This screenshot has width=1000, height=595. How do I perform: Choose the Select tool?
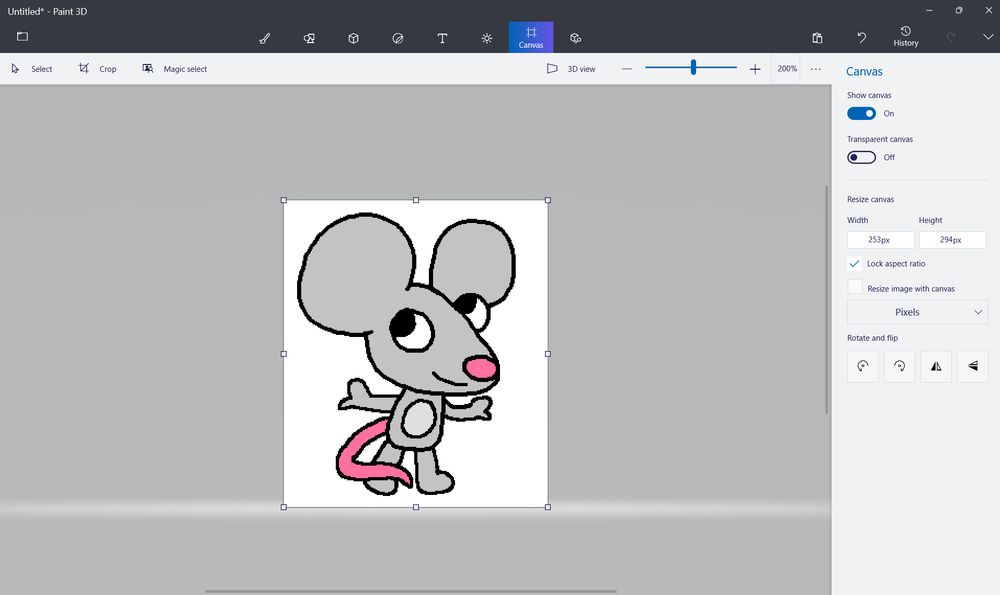pyautogui.click(x=32, y=69)
